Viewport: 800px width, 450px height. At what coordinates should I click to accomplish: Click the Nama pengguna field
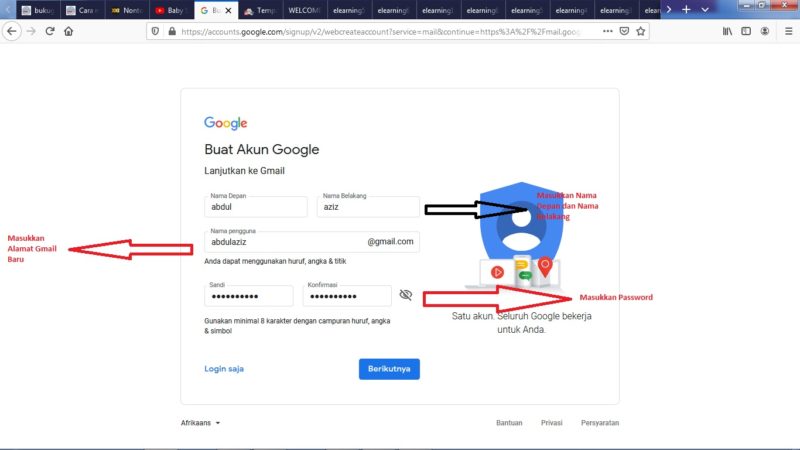[x=312, y=242]
